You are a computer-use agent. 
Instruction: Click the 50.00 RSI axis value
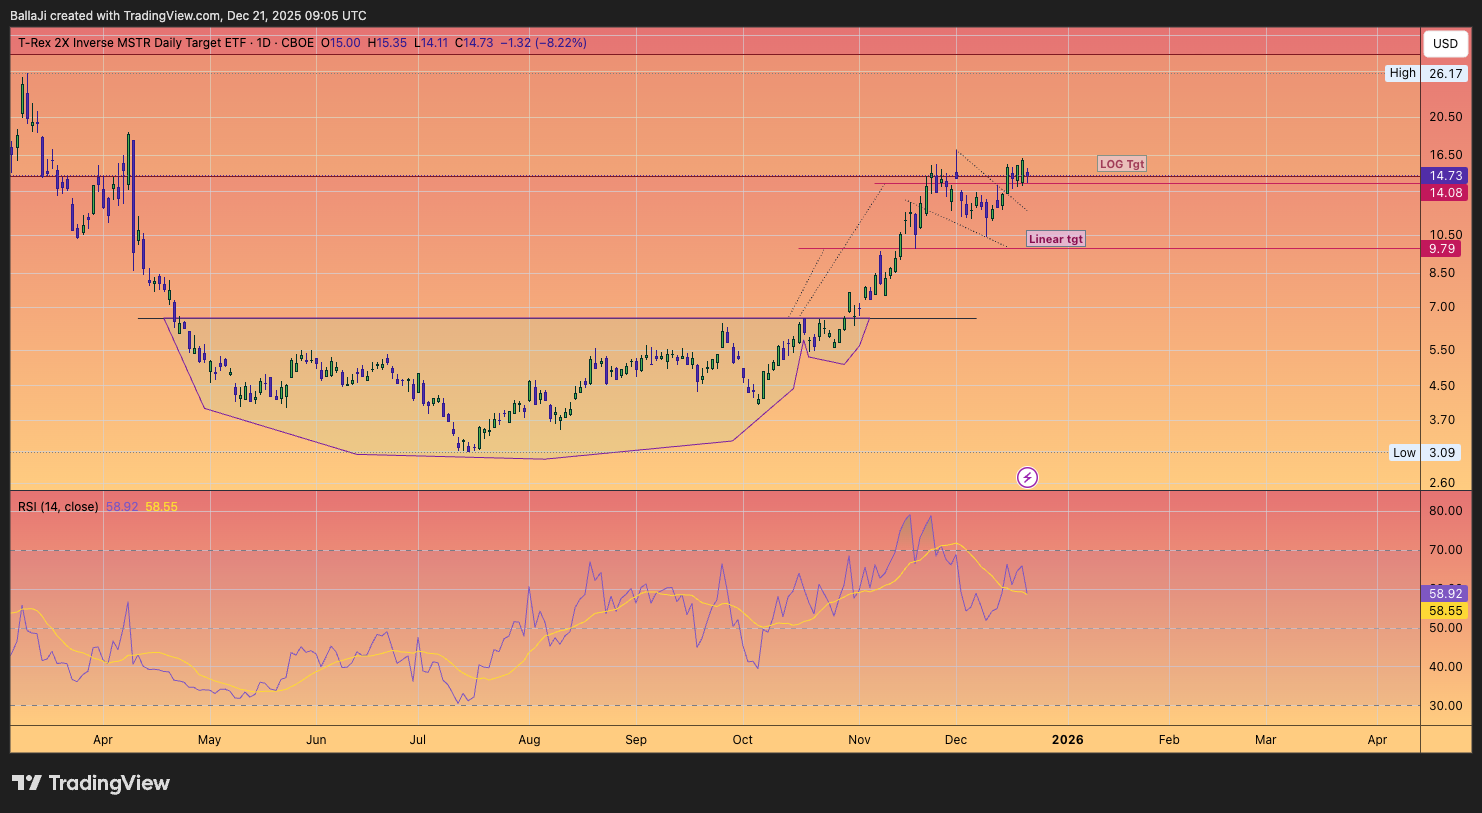click(1446, 628)
